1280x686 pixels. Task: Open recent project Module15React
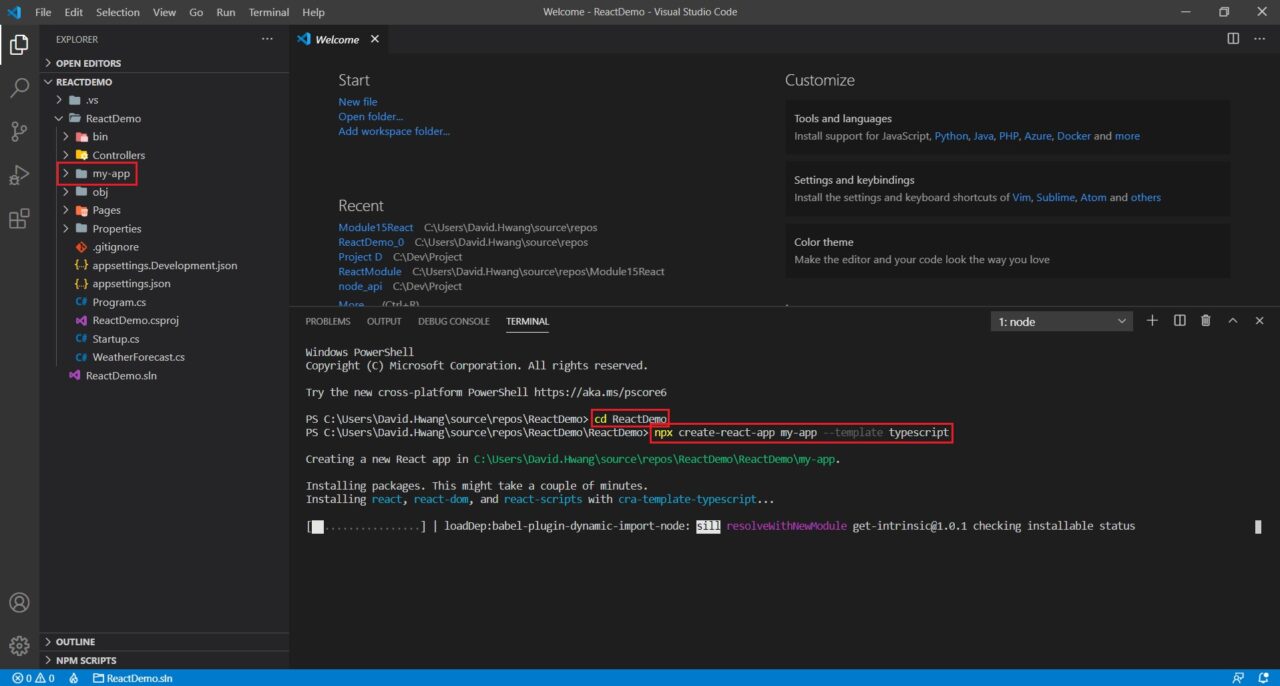coord(375,228)
